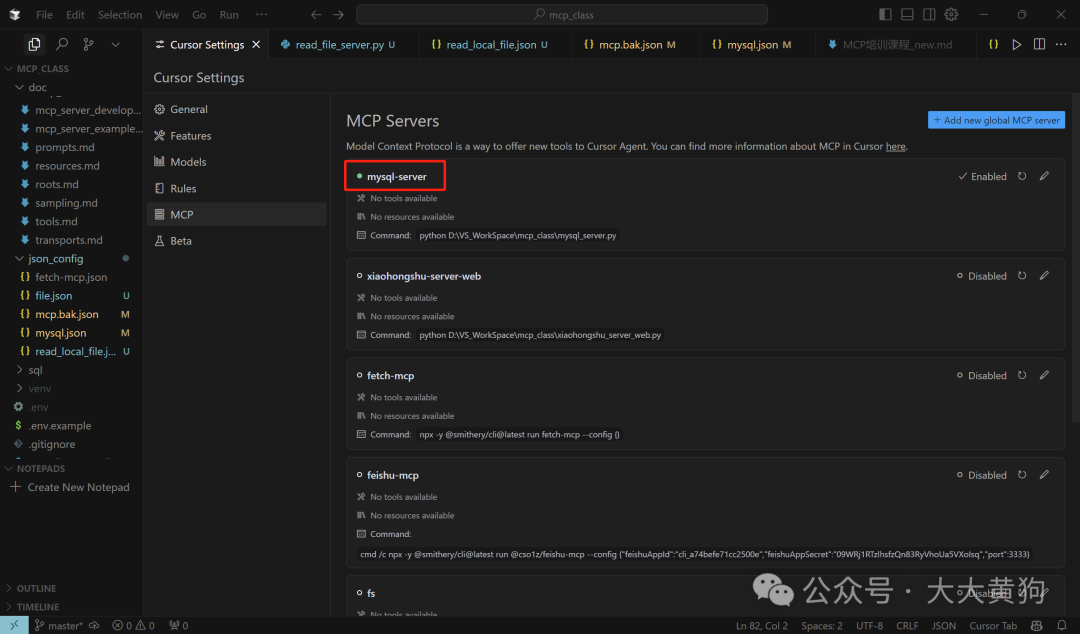Open the Run menu

(229, 14)
